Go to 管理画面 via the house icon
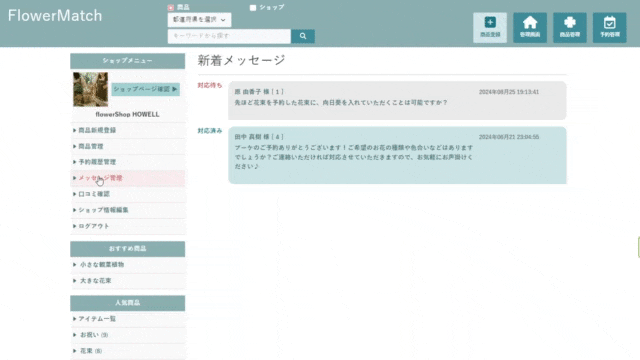 [x=530, y=27]
